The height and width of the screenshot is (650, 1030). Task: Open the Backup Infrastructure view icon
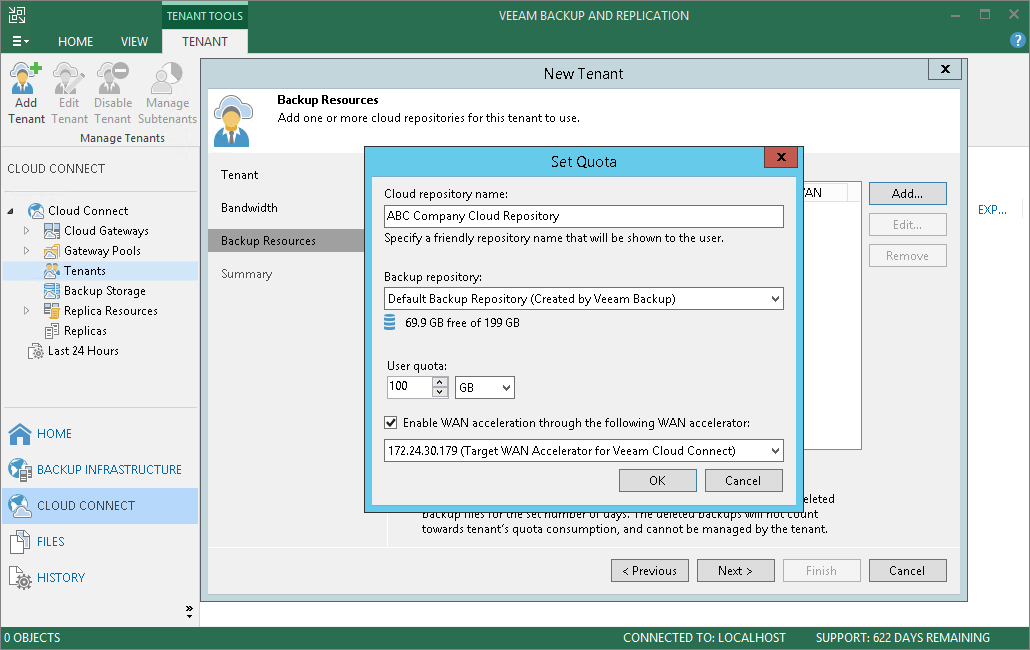coord(20,470)
